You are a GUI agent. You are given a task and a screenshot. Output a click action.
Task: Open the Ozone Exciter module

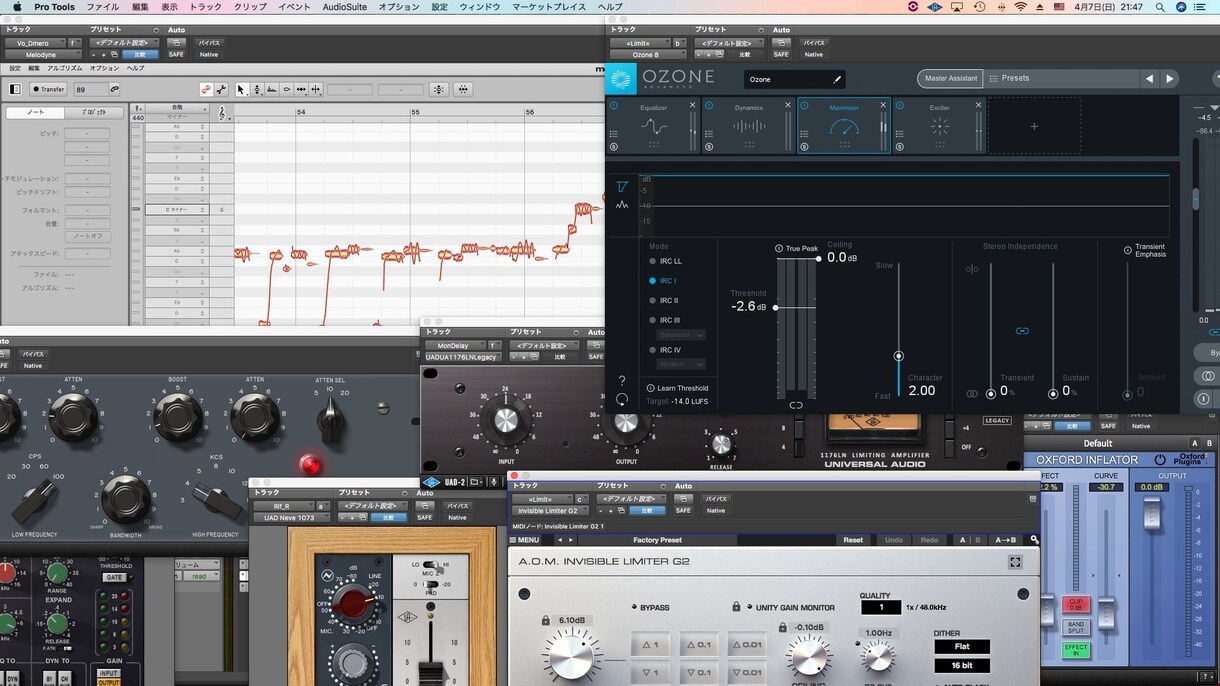coord(940,126)
